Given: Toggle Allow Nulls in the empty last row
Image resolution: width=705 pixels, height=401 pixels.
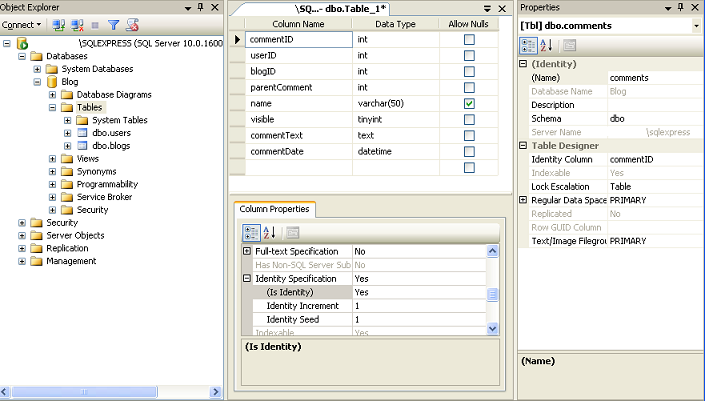Looking at the screenshot, I should click(x=469, y=168).
